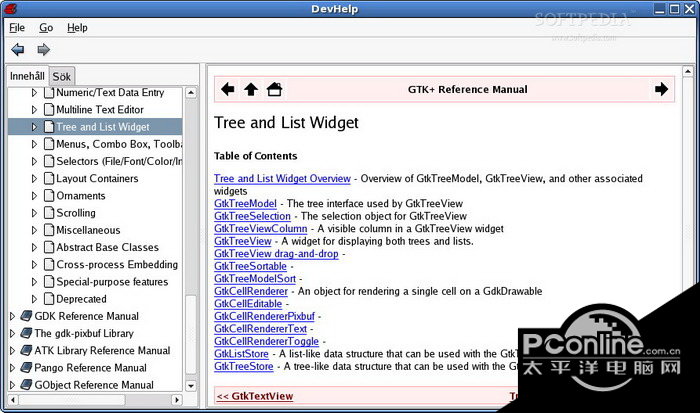Screen dimensions: 700x413
Task: Click sidebar vertical scrollbar down arrow
Action: (x=191, y=386)
